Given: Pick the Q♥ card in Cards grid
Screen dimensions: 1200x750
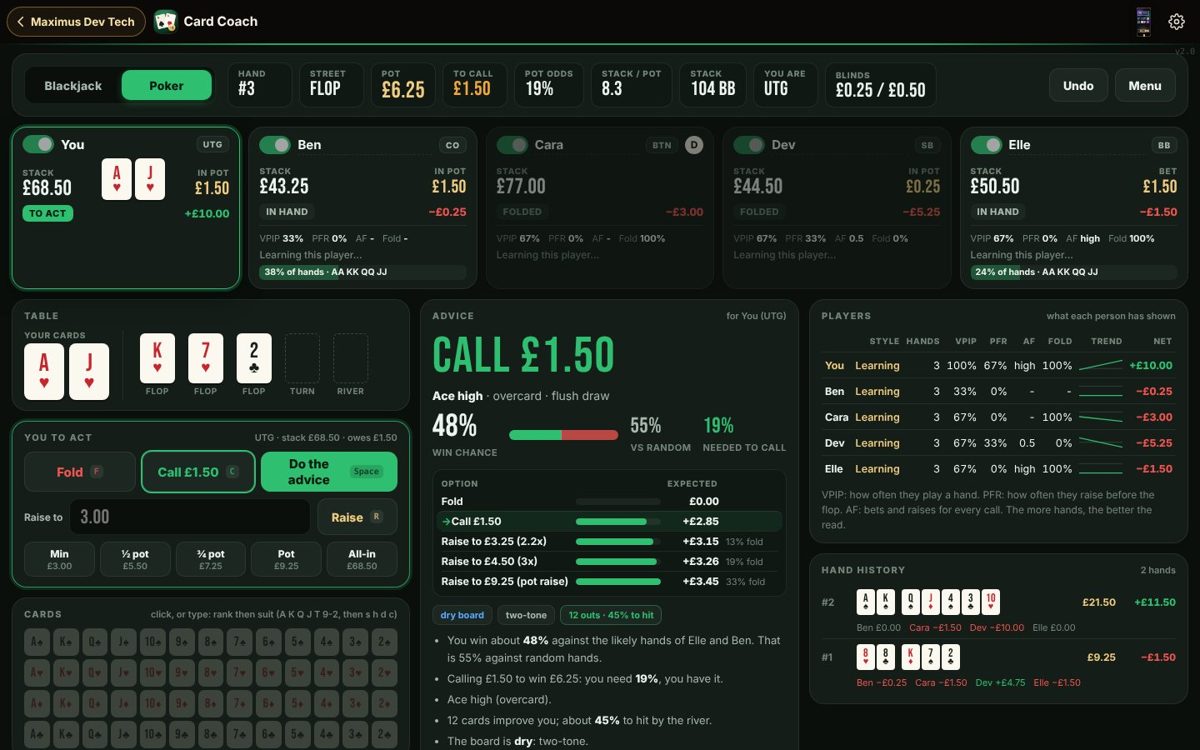Looking at the screenshot, I should 95,672.
